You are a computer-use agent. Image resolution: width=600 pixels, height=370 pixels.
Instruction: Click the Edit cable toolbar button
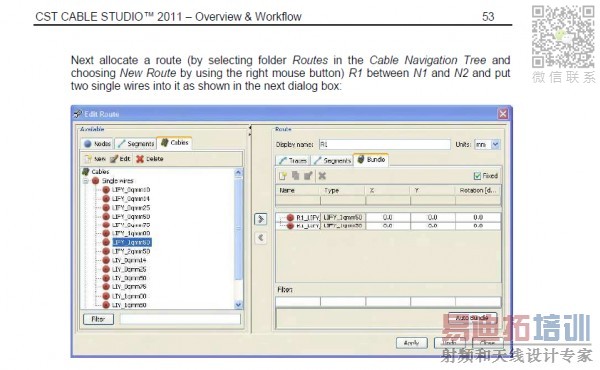pyautogui.click(x=120, y=159)
